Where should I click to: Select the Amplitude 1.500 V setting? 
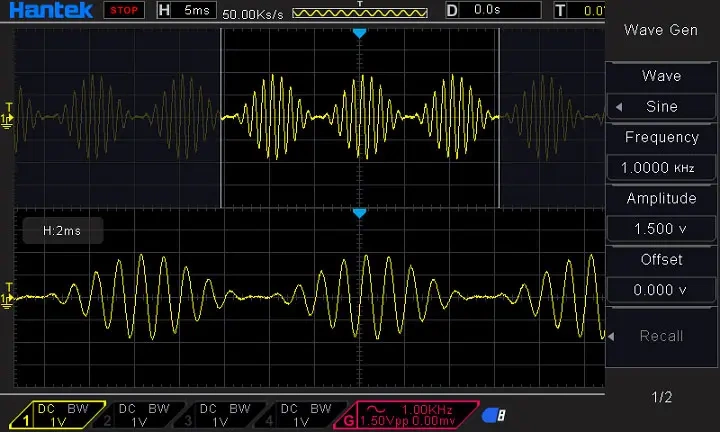[661, 229]
